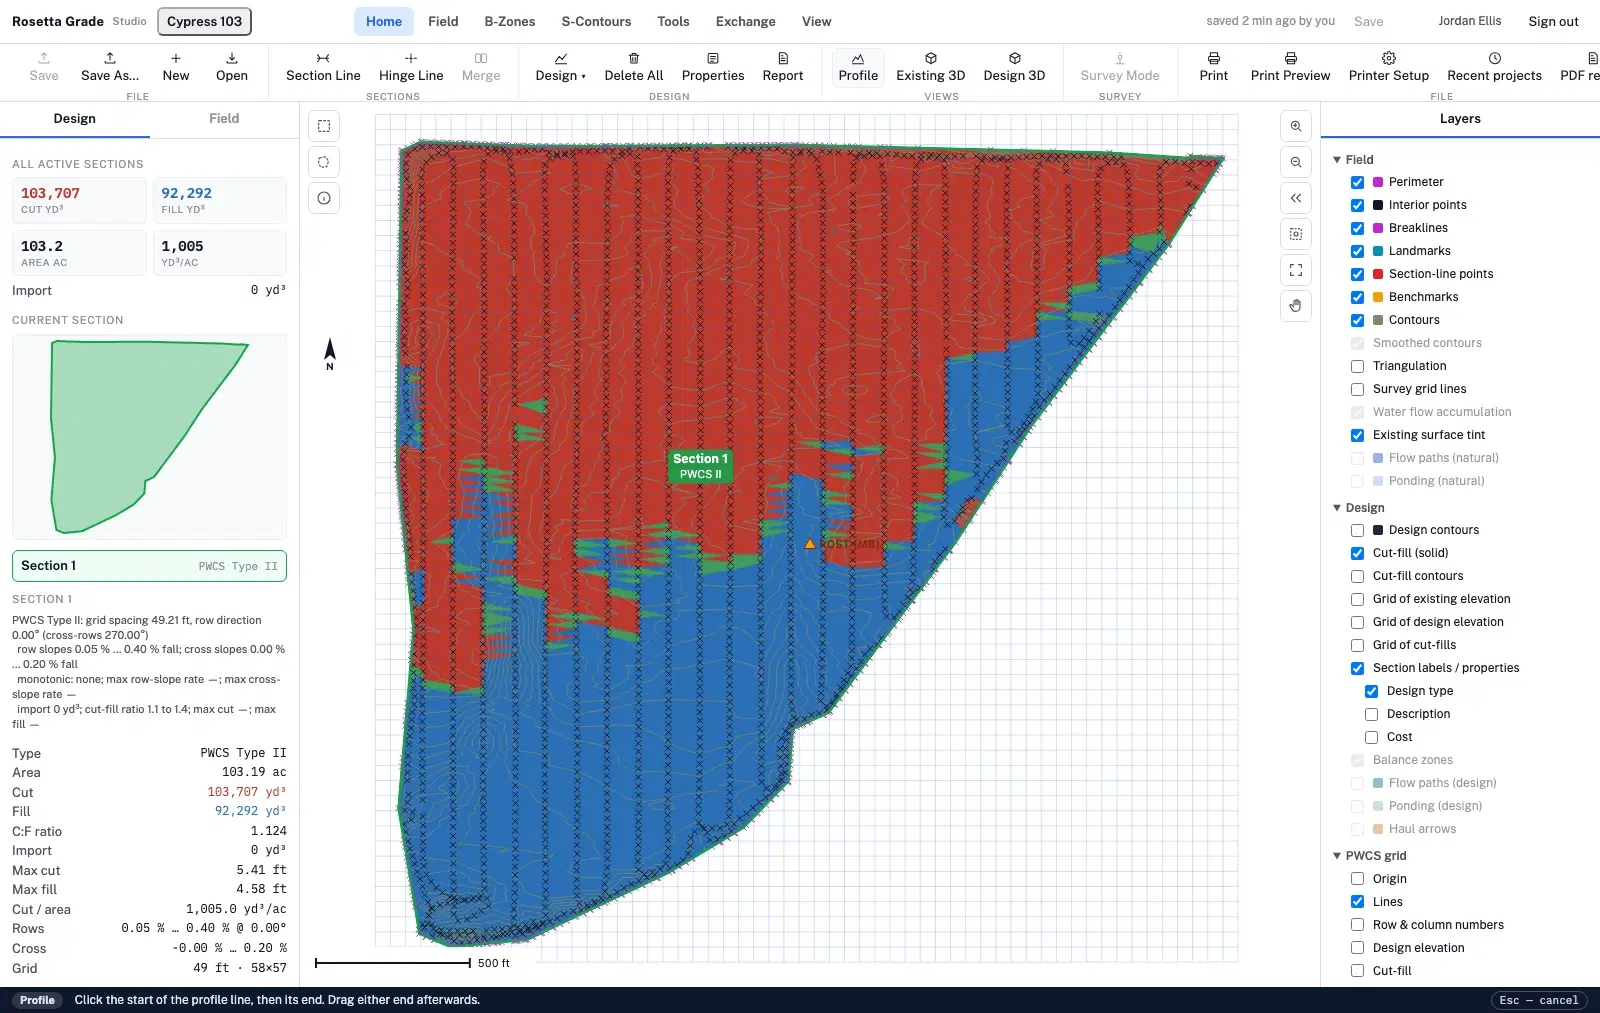Screen dimensions: 1600x1013
Task: Click the Jordan Ellis user name
Action: click(x=1469, y=21)
